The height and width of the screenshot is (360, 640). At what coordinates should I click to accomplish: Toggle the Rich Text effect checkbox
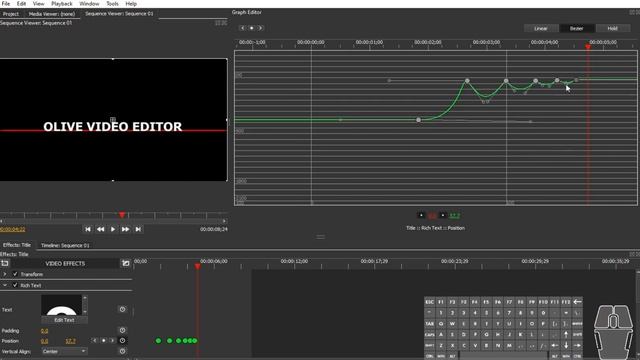tap(15, 285)
